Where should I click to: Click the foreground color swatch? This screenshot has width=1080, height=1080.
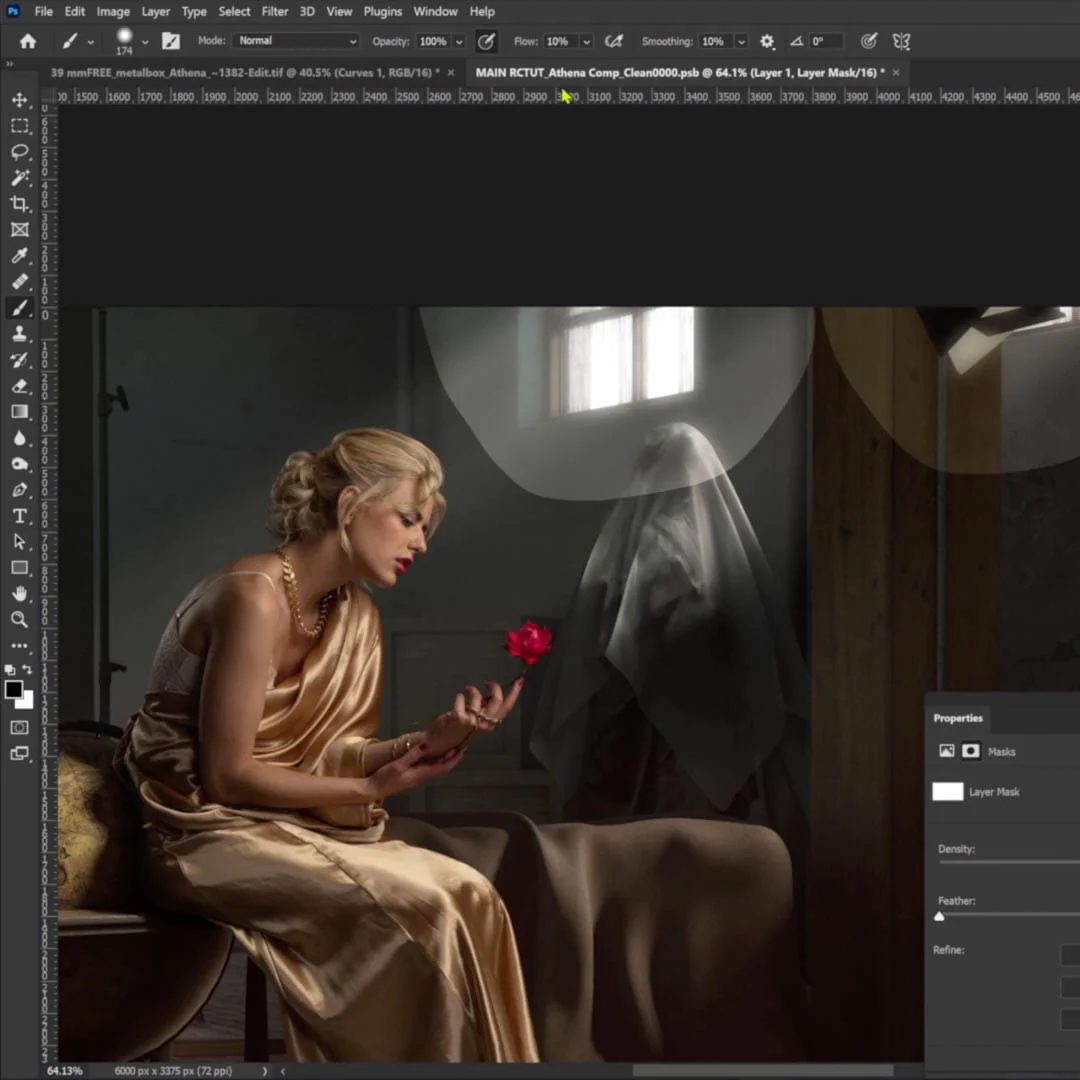(14, 690)
